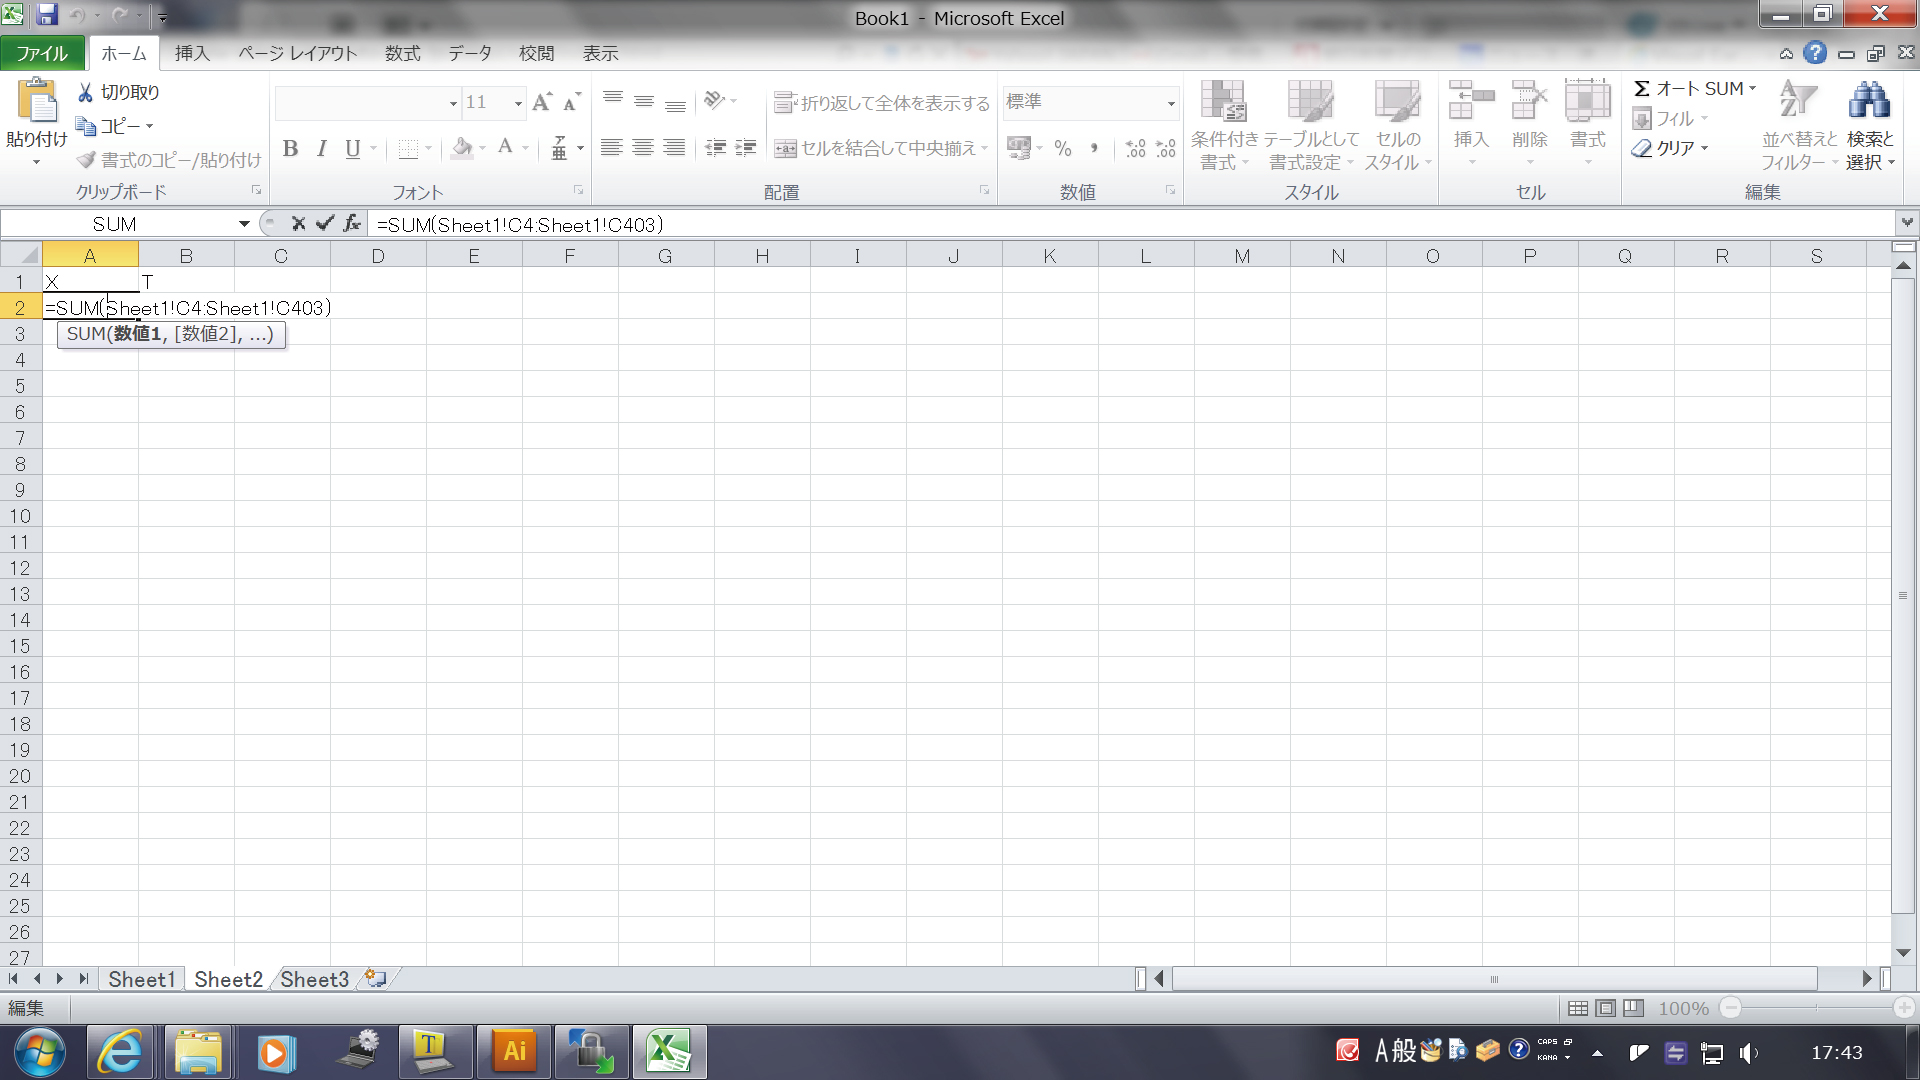This screenshot has height=1080, width=1920.
Task: Expand the Clear (クリア) dropdown
Action: pos(1704,148)
